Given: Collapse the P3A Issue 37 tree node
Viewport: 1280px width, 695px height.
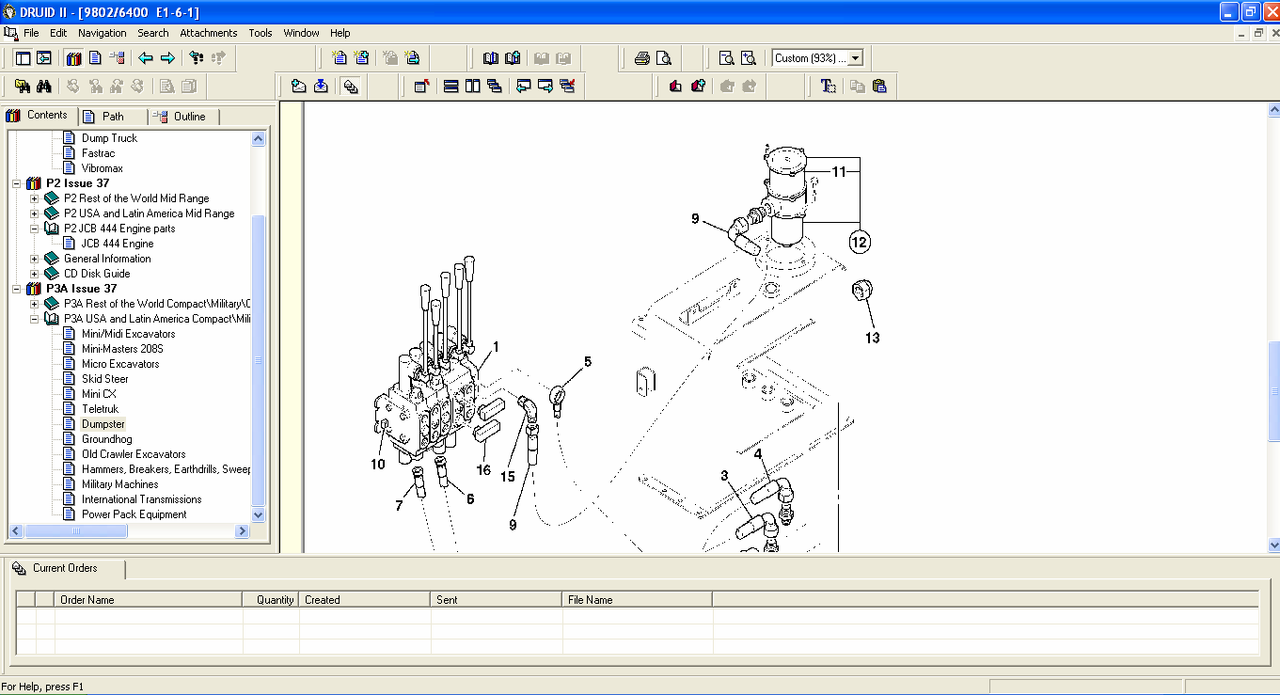Looking at the screenshot, I should coord(16,289).
